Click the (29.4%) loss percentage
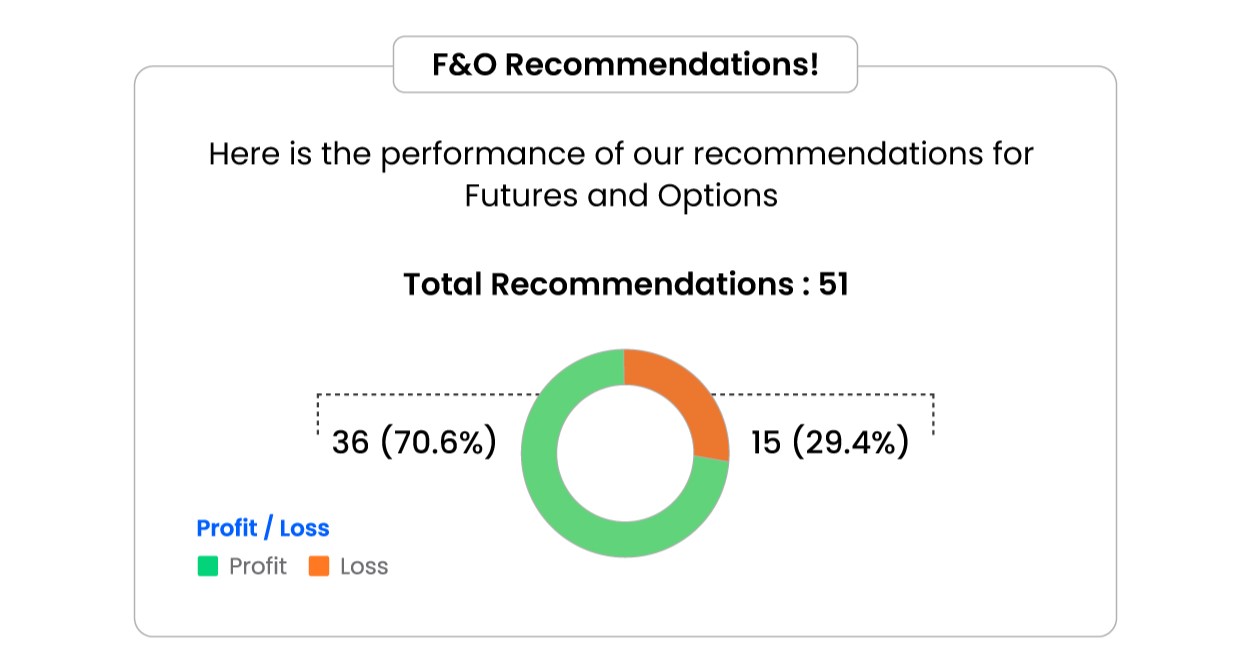Image resolution: width=1251 pixels, height=669 pixels. 851,442
